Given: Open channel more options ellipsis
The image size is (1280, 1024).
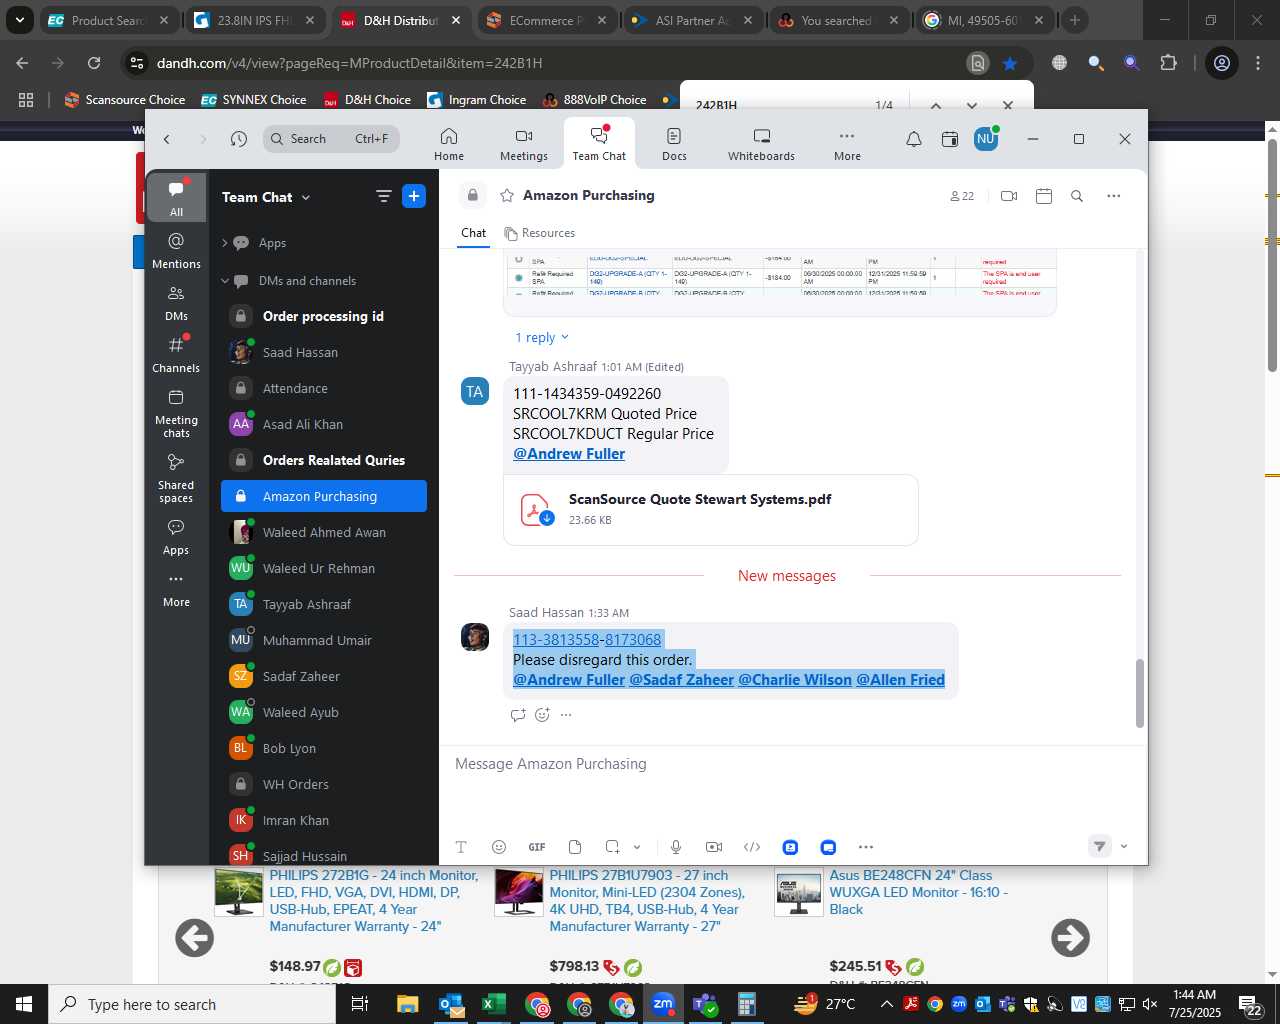Looking at the screenshot, I should pos(1114,196).
